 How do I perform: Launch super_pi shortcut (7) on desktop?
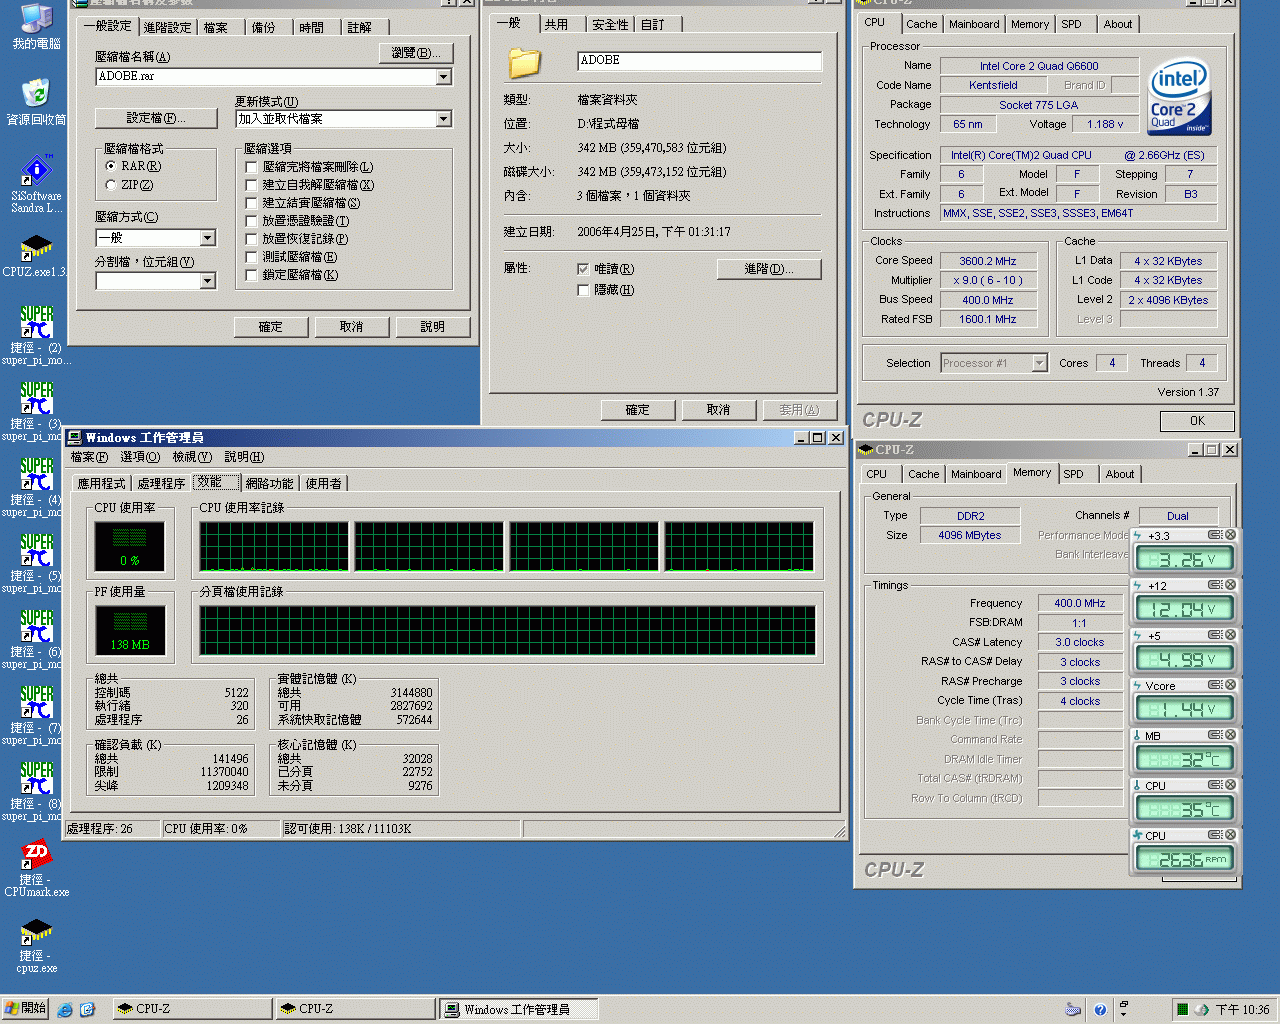click(x=36, y=715)
